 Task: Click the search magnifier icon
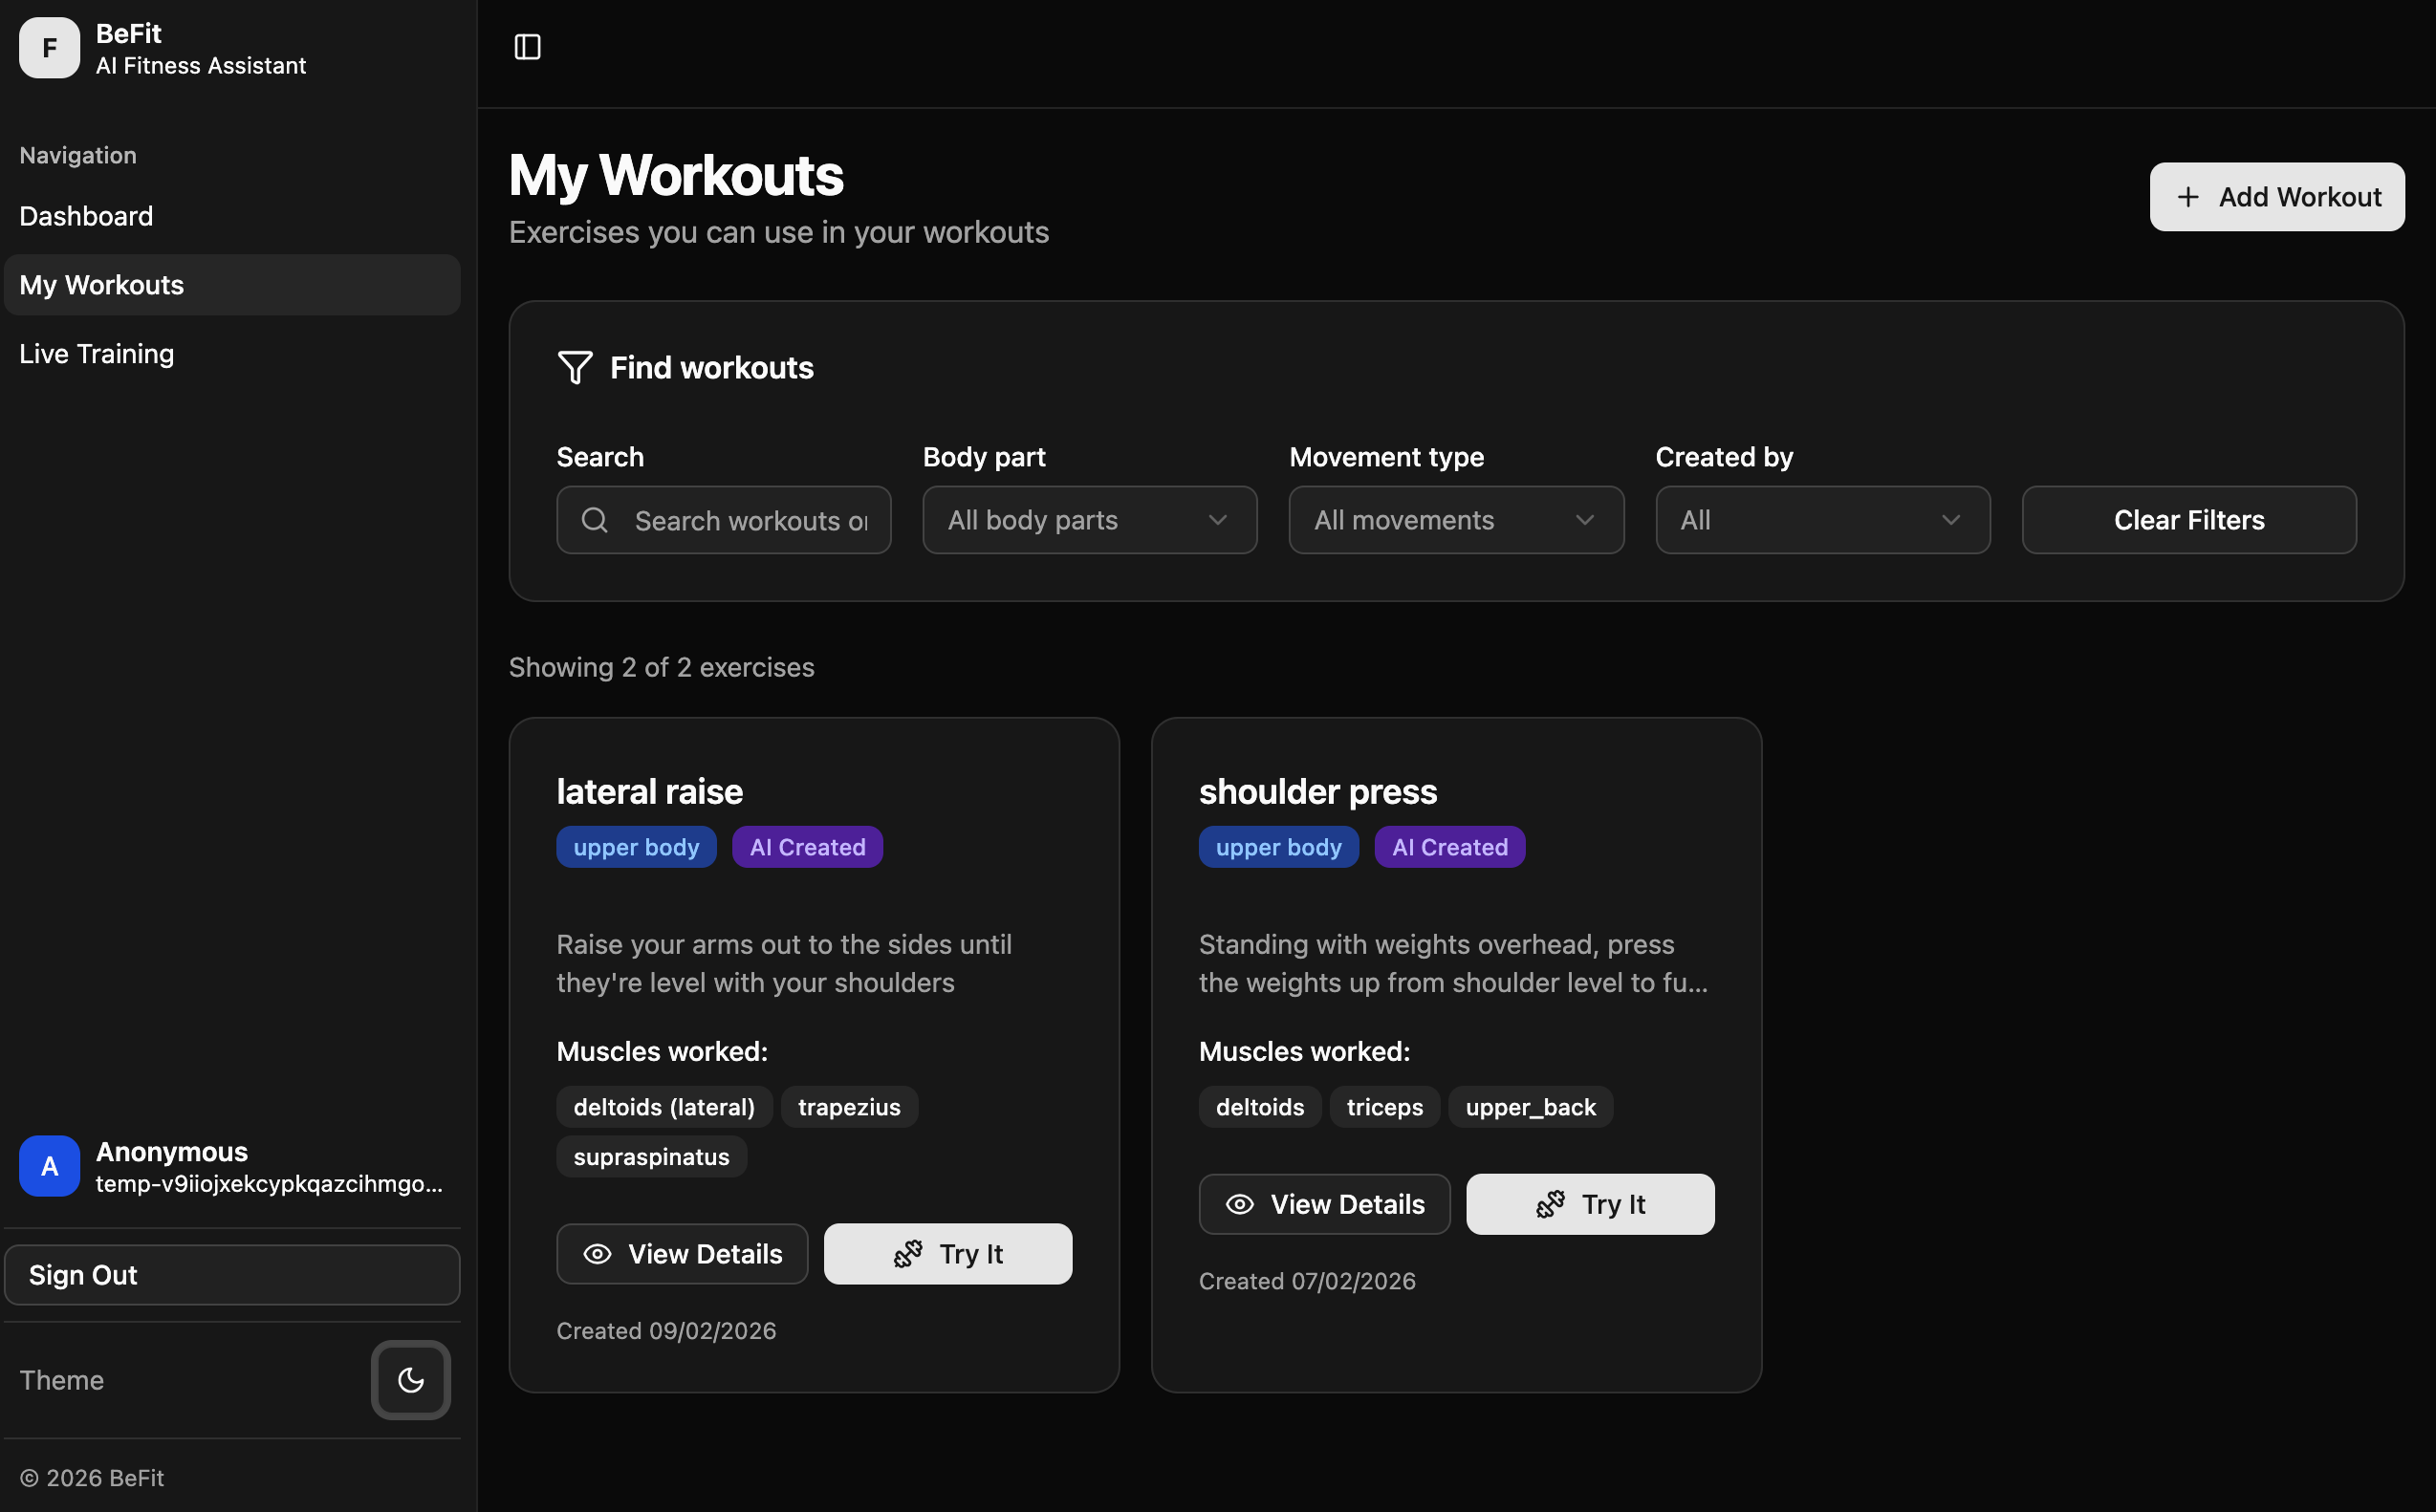[594, 520]
